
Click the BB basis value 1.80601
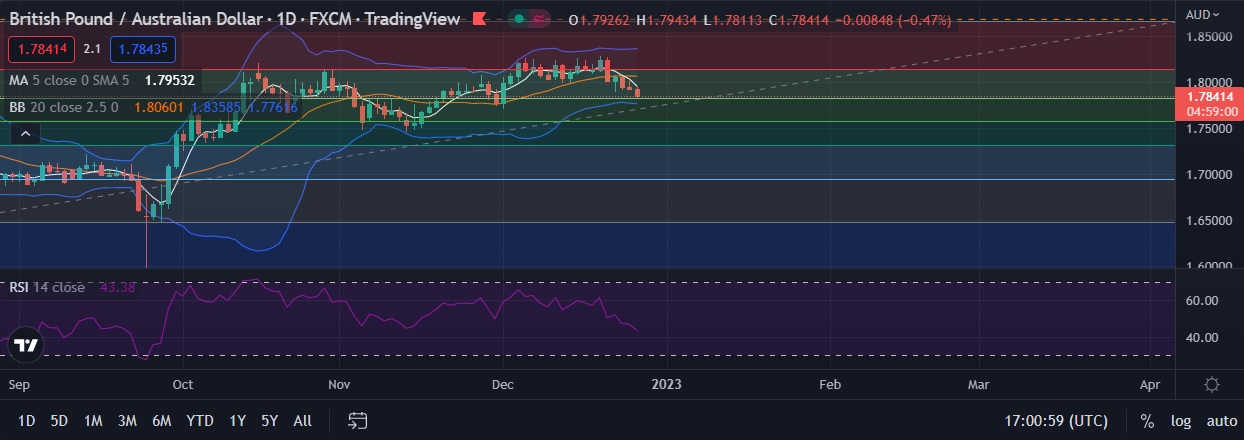pyautogui.click(x=157, y=107)
